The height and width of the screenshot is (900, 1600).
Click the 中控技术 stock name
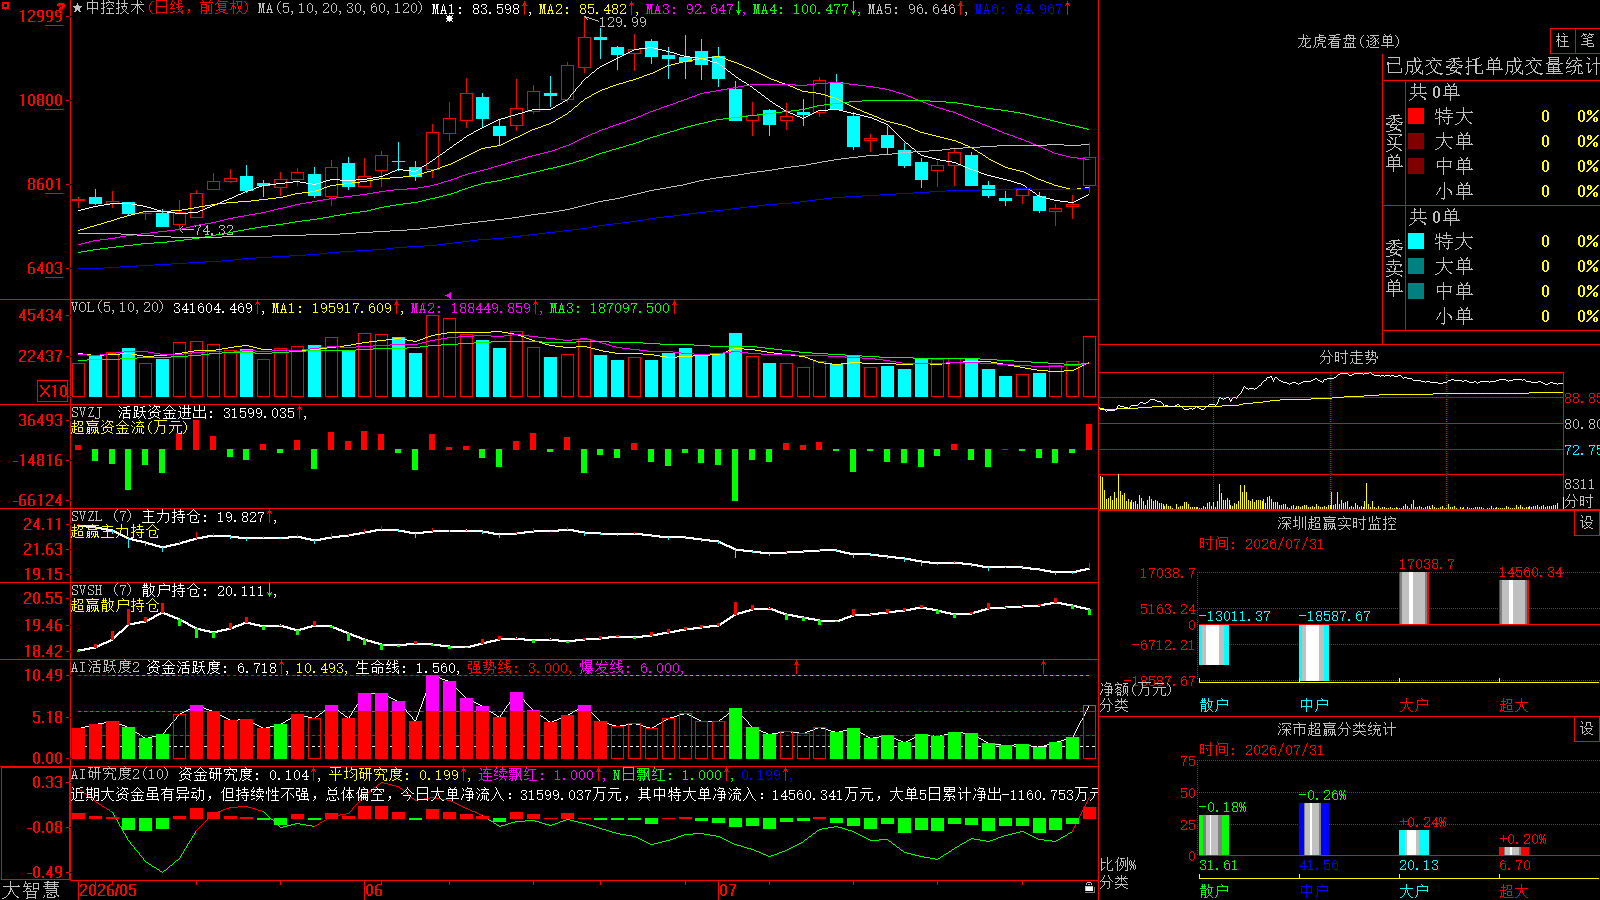(x=115, y=8)
